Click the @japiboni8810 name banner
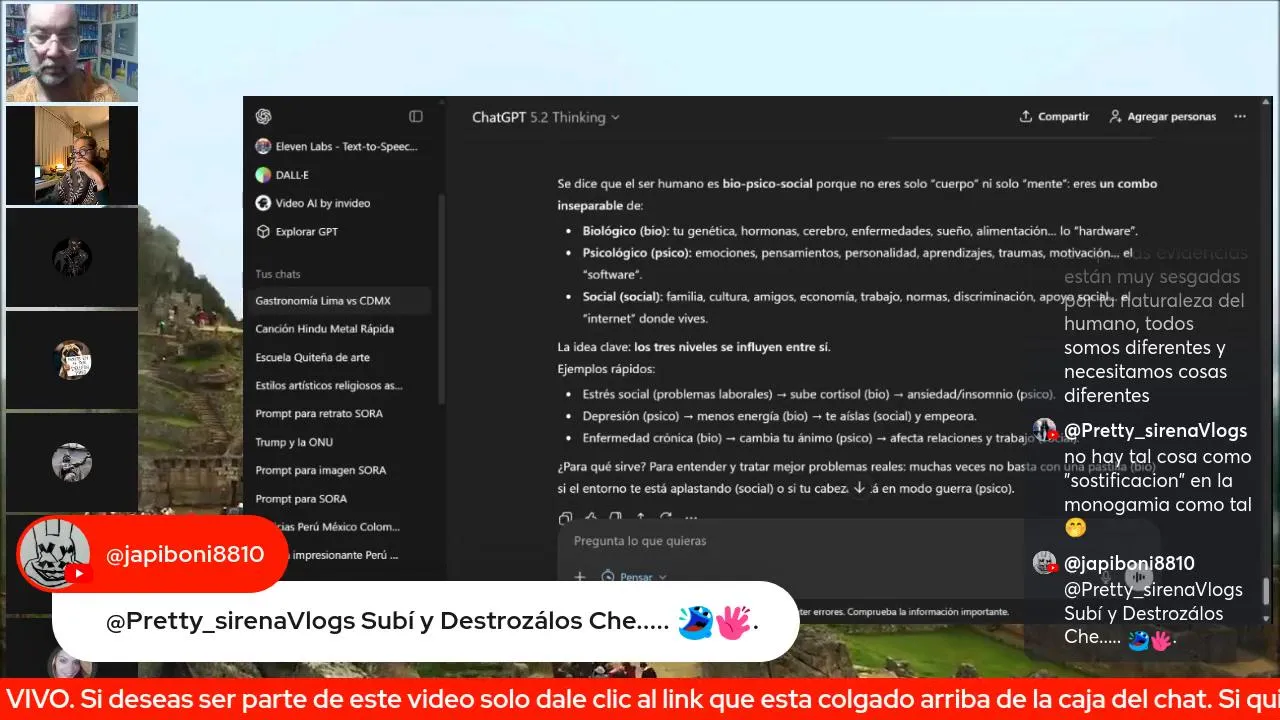This screenshot has height=720, width=1280. tap(152, 554)
